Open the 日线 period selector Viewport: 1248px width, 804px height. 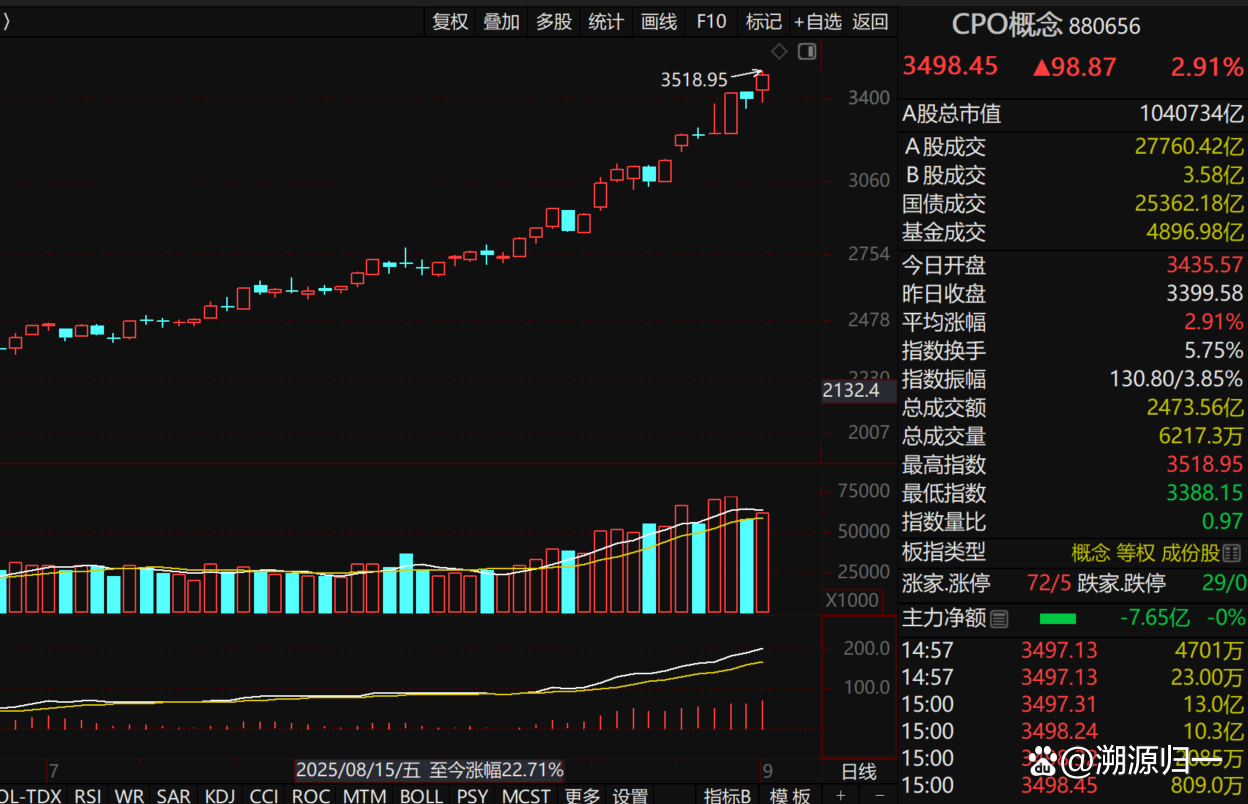[x=858, y=771]
